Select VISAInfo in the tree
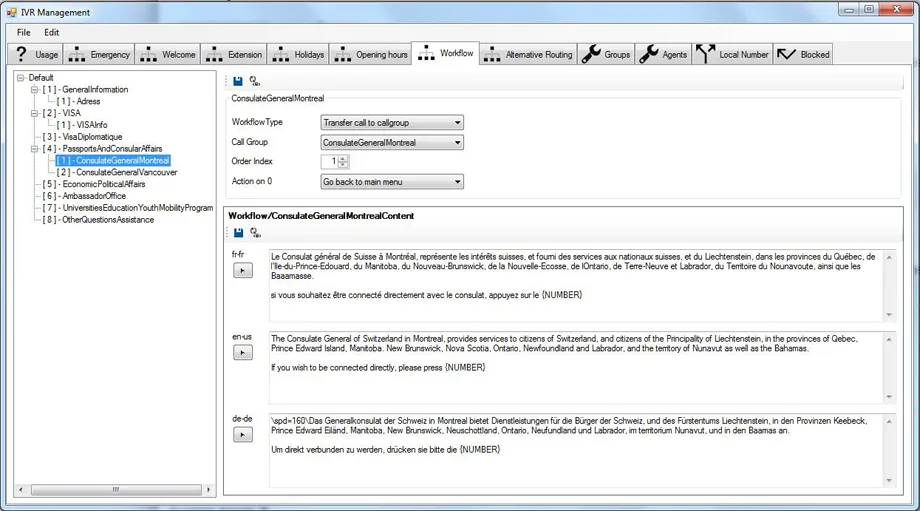Image resolution: width=920 pixels, height=511 pixels. click(82, 125)
